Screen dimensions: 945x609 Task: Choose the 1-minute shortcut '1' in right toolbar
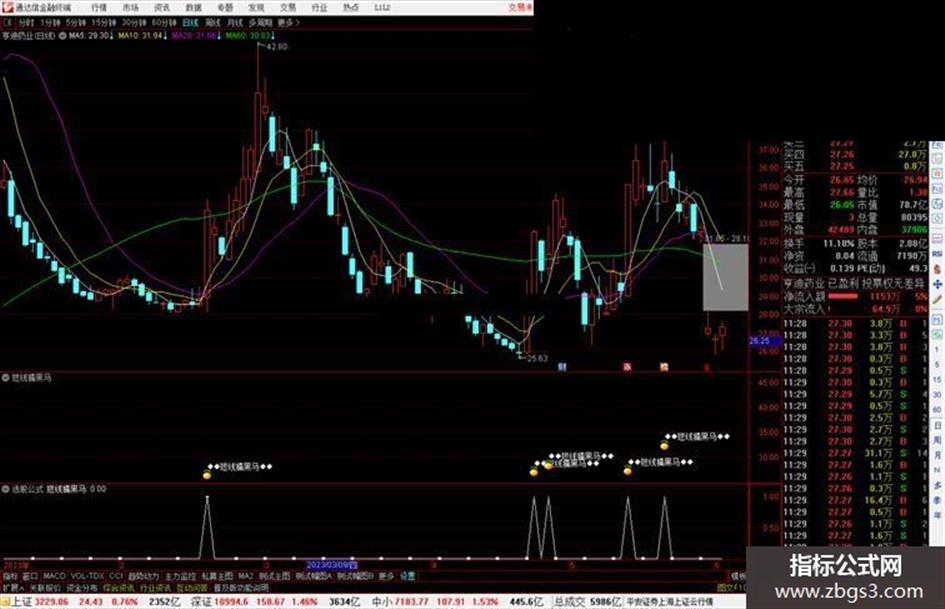pyautogui.click(x=937, y=350)
